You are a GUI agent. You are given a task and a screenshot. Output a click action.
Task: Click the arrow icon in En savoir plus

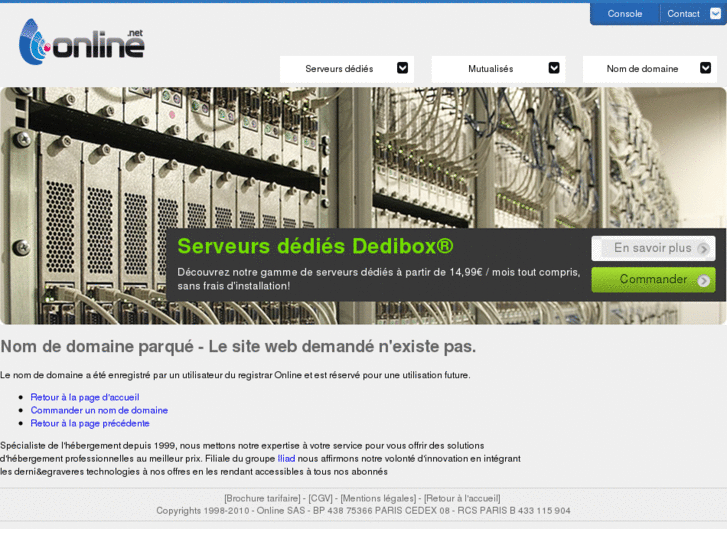pos(703,249)
